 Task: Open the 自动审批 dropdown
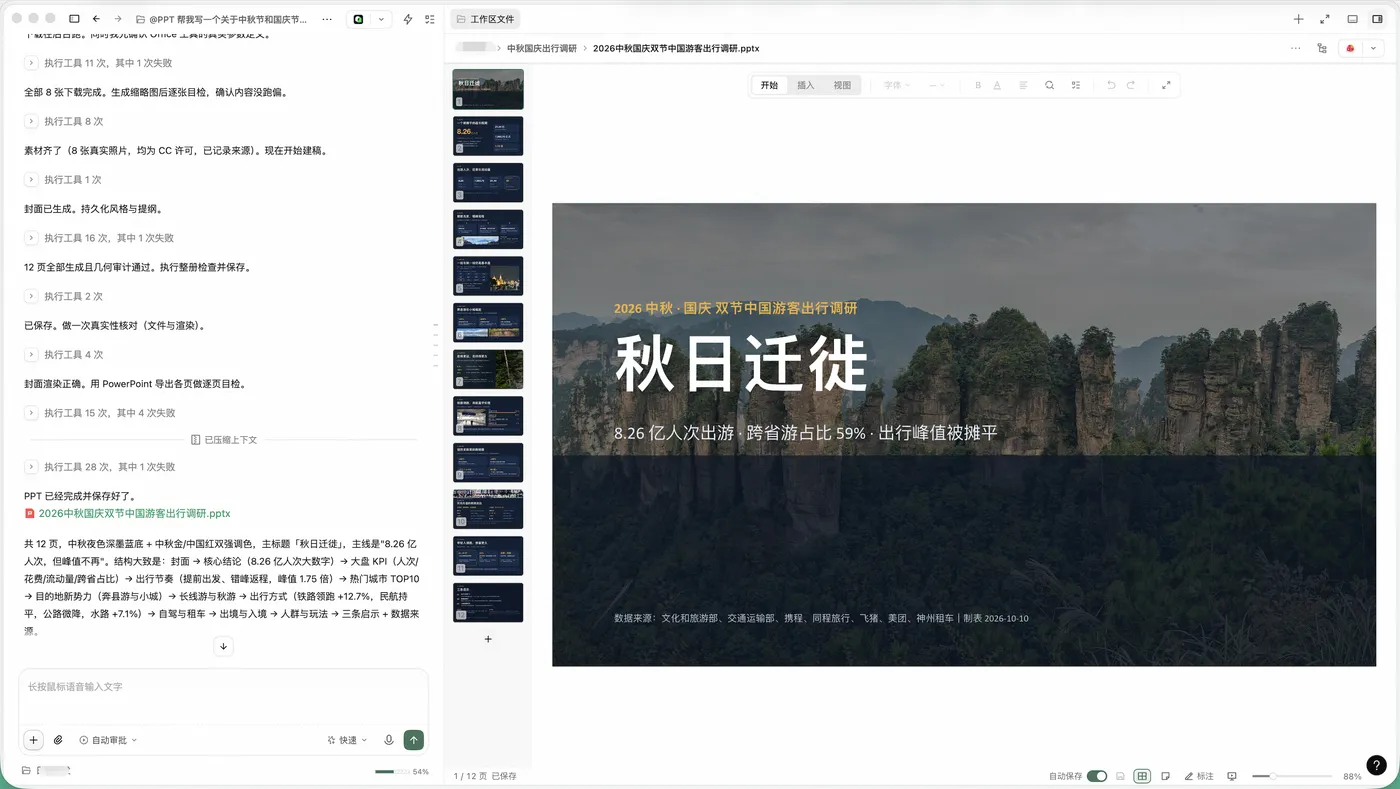click(x=108, y=740)
